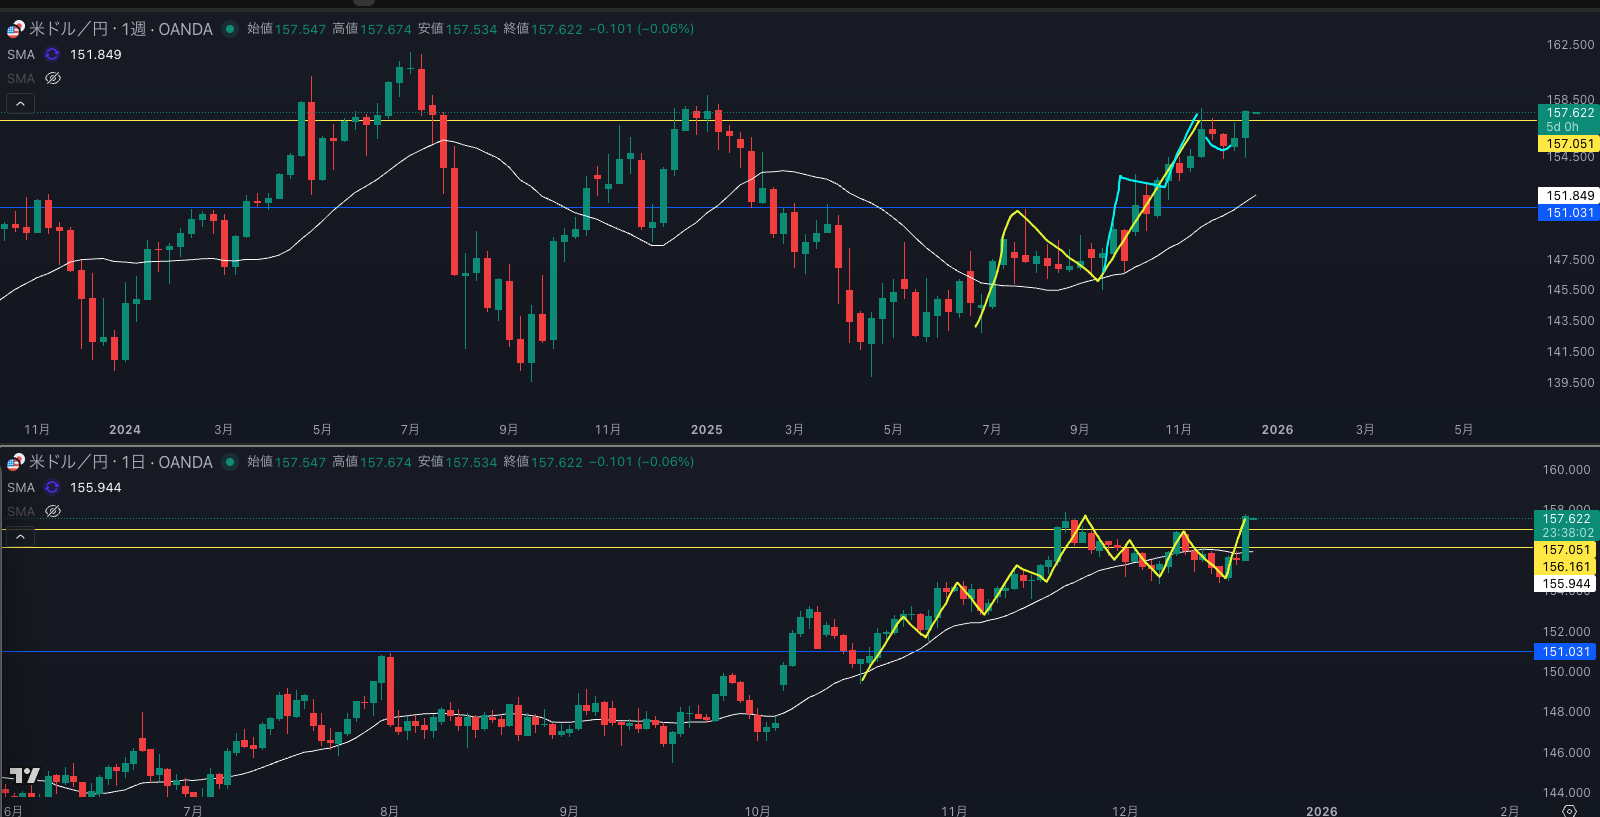This screenshot has width=1600, height=817.
Task: Click the USD/JPY flag icon on weekly chart
Action: coord(16,29)
